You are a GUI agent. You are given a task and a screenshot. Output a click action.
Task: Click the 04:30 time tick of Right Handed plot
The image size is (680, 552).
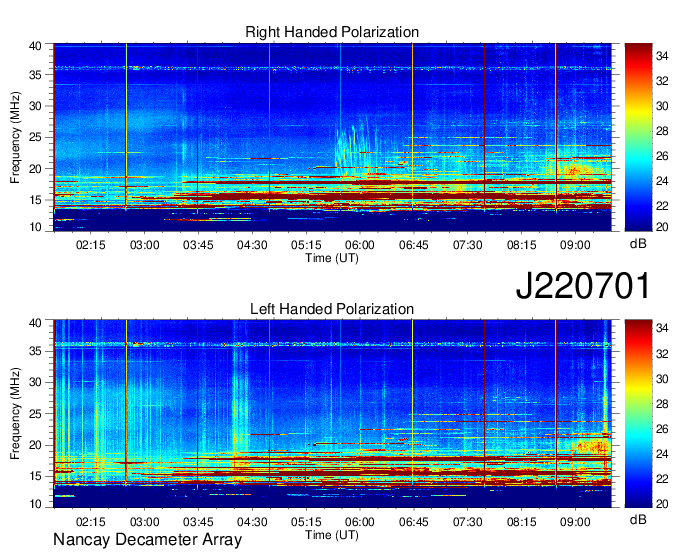pyautogui.click(x=252, y=245)
